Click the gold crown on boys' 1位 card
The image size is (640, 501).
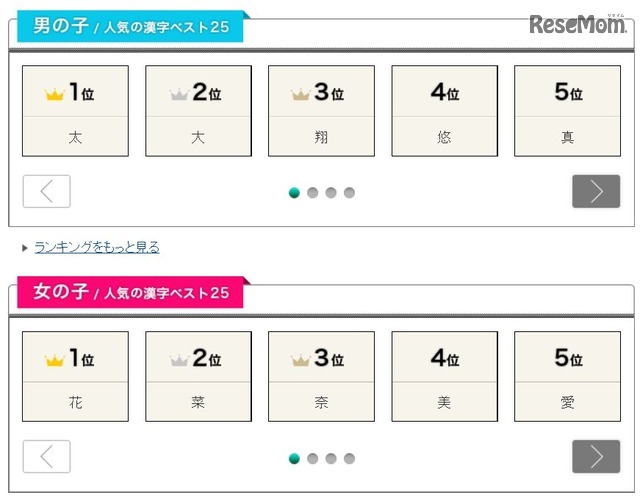click(x=55, y=95)
